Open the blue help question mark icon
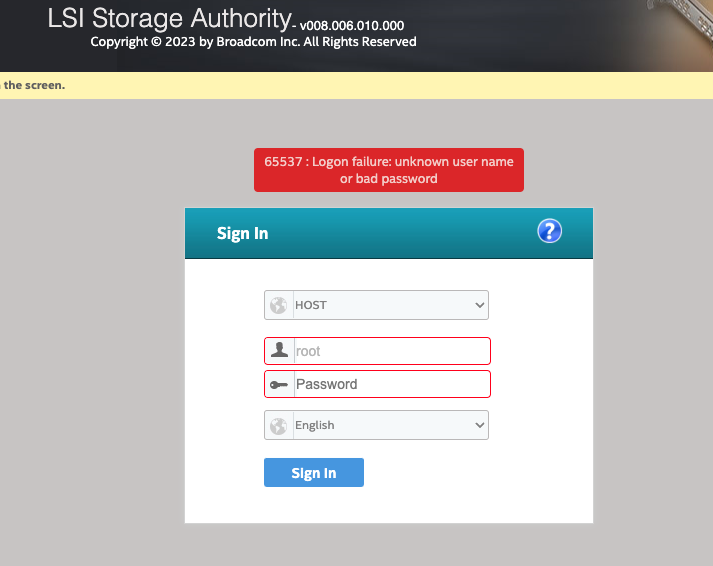This screenshot has height=566, width=713. point(549,232)
